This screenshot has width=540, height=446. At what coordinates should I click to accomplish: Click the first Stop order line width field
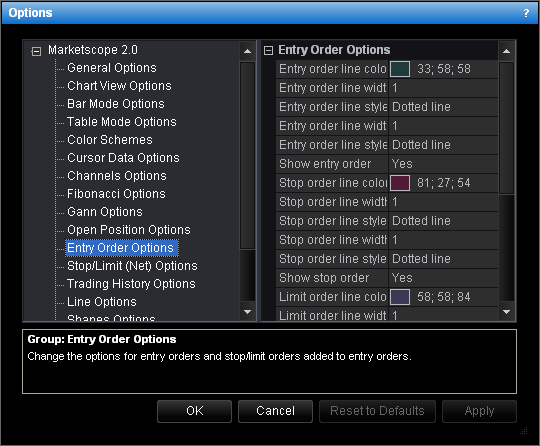(x=443, y=202)
